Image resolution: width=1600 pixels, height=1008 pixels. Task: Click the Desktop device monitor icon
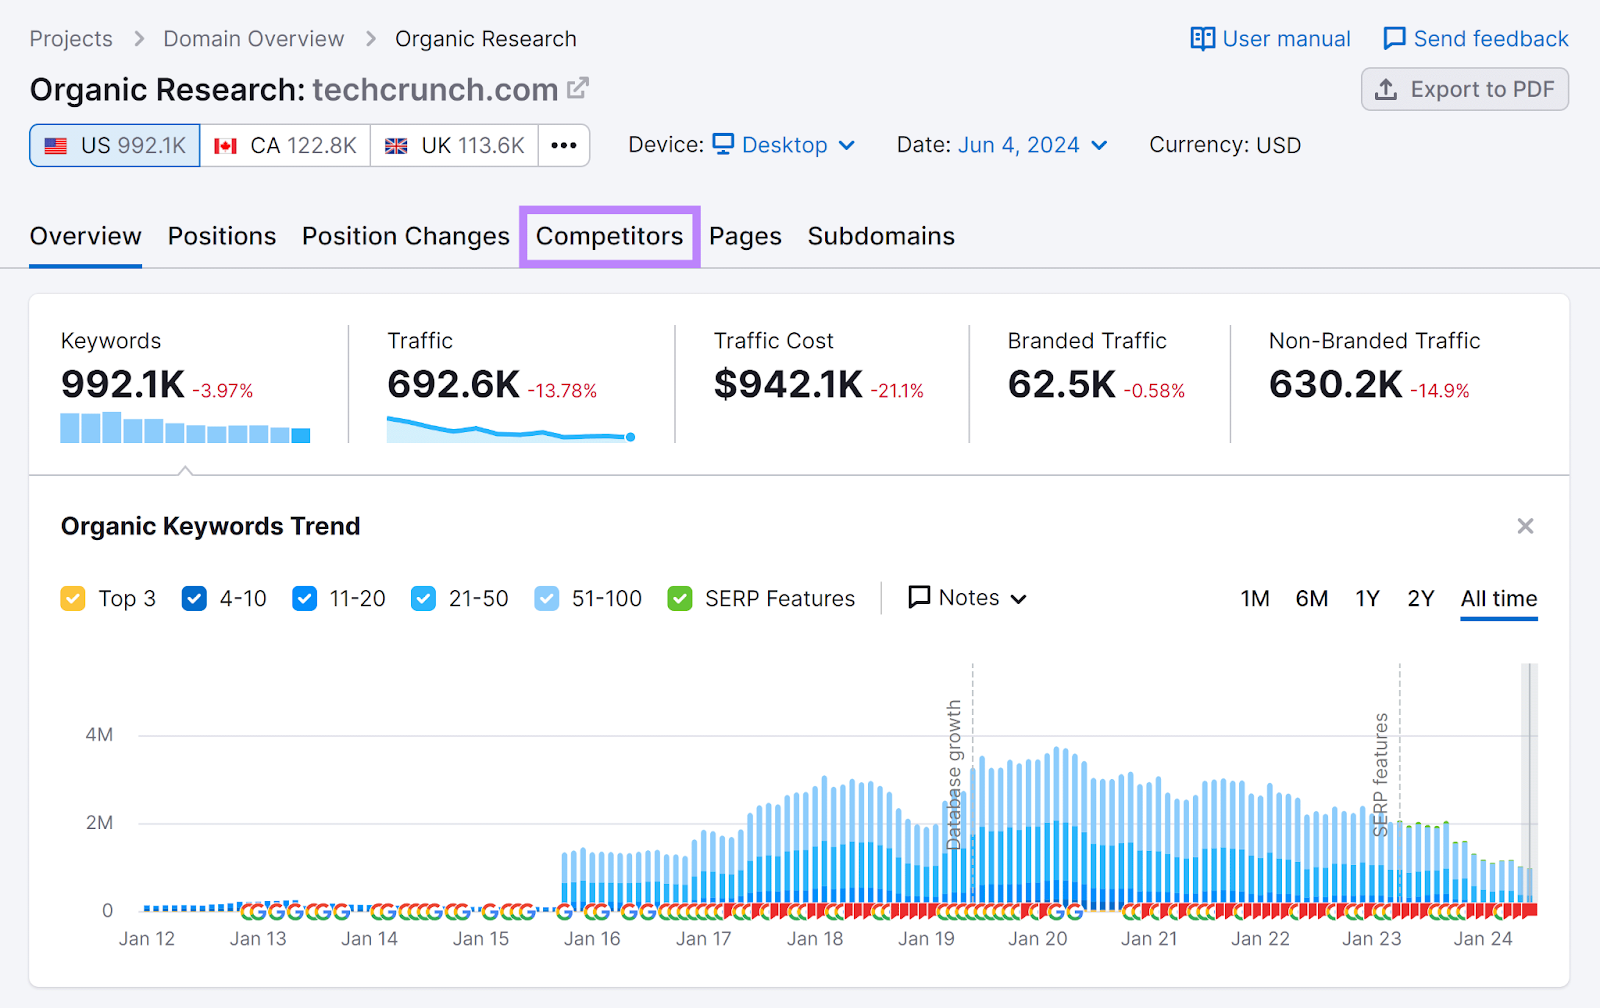[722, 144]
